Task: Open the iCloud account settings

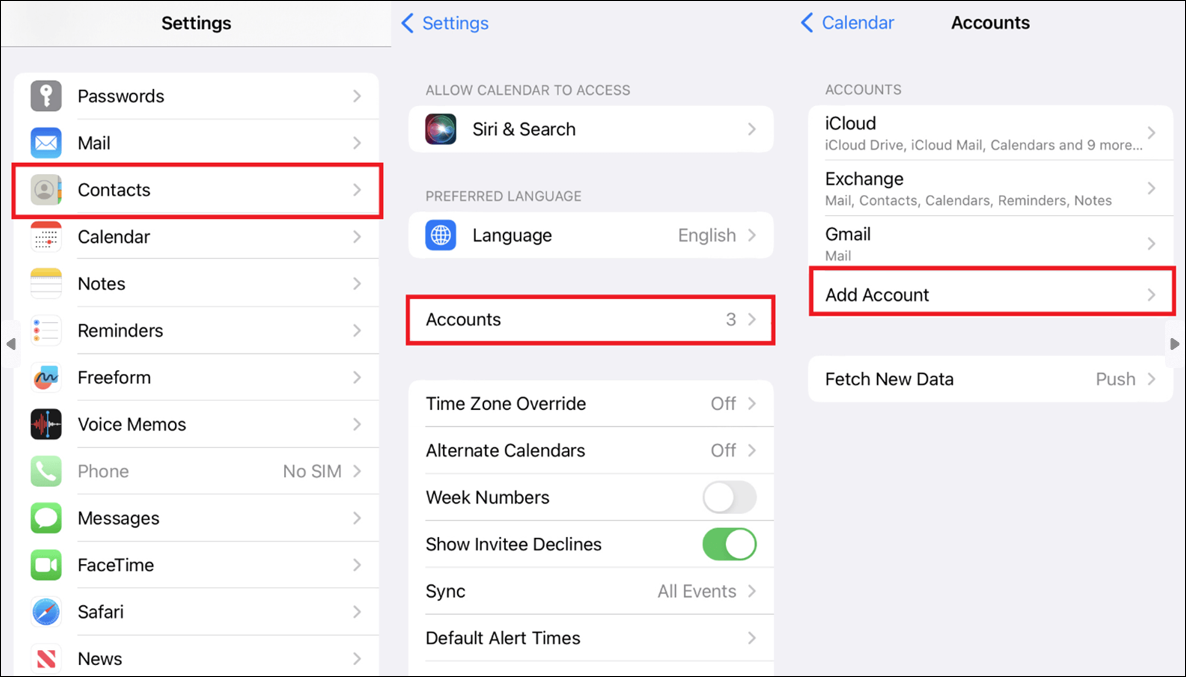Action: [x=990, y=132]
